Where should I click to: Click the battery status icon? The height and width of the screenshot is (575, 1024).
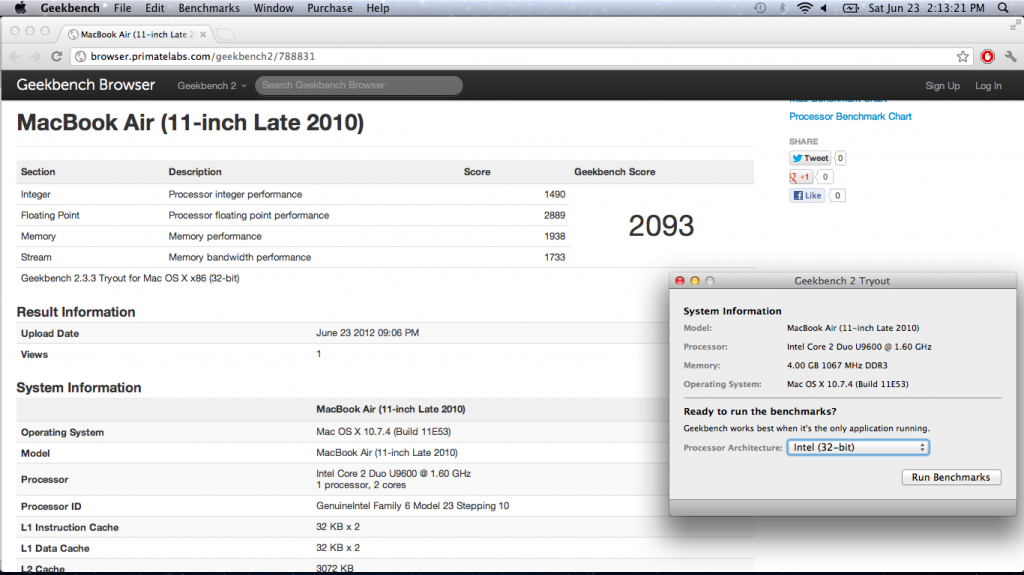tap(850, 8)
